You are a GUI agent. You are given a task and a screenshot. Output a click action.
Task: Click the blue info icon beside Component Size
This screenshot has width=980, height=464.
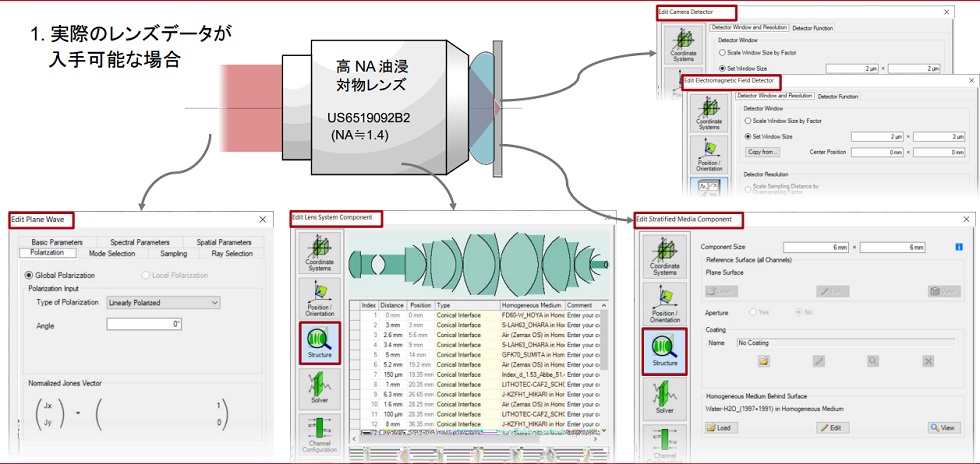pyautogui.click(x=959, y=248)
